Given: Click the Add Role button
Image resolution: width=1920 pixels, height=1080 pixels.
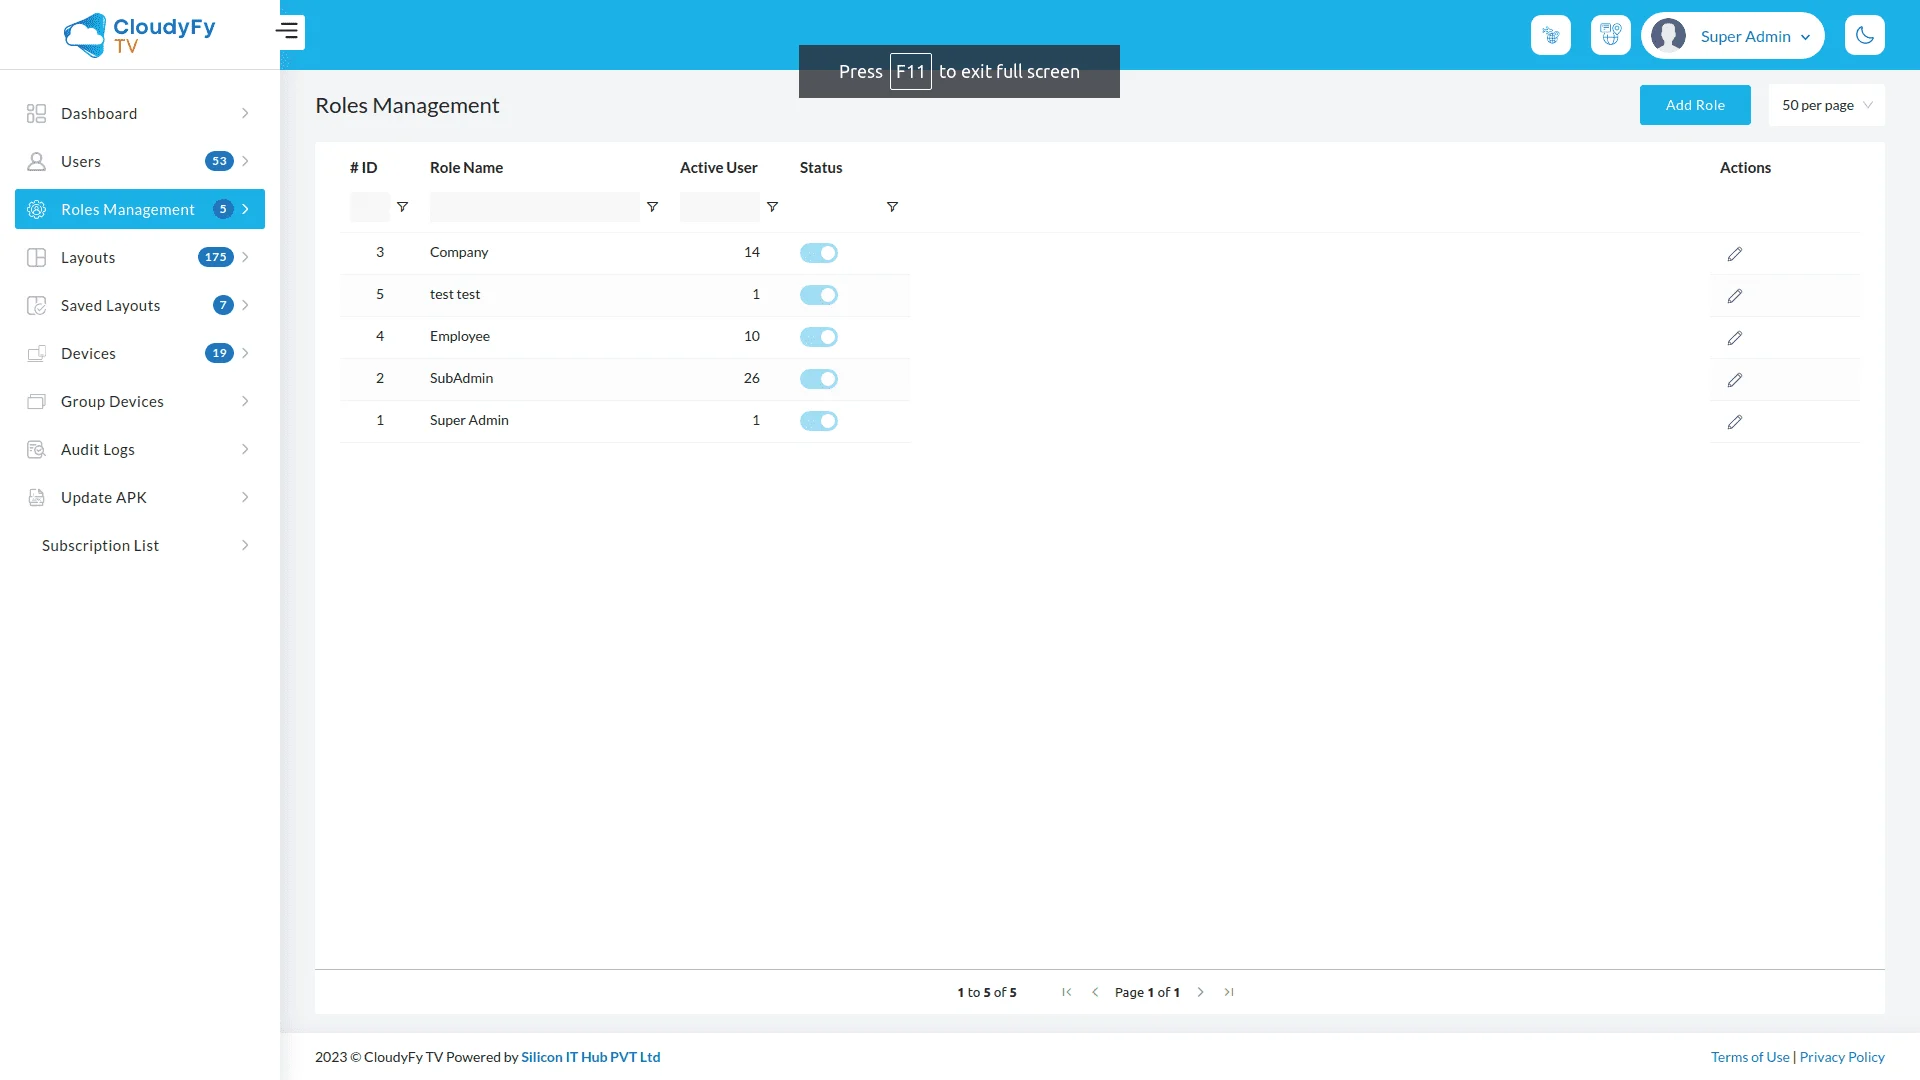Looking at the screenshot, I should point(1694,105).
